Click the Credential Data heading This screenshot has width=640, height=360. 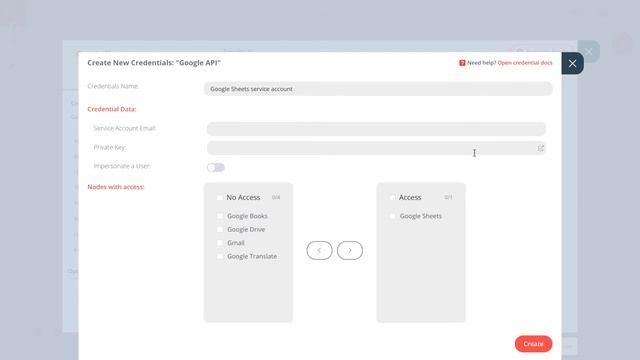pyautogui.click(x=111, y=109)
